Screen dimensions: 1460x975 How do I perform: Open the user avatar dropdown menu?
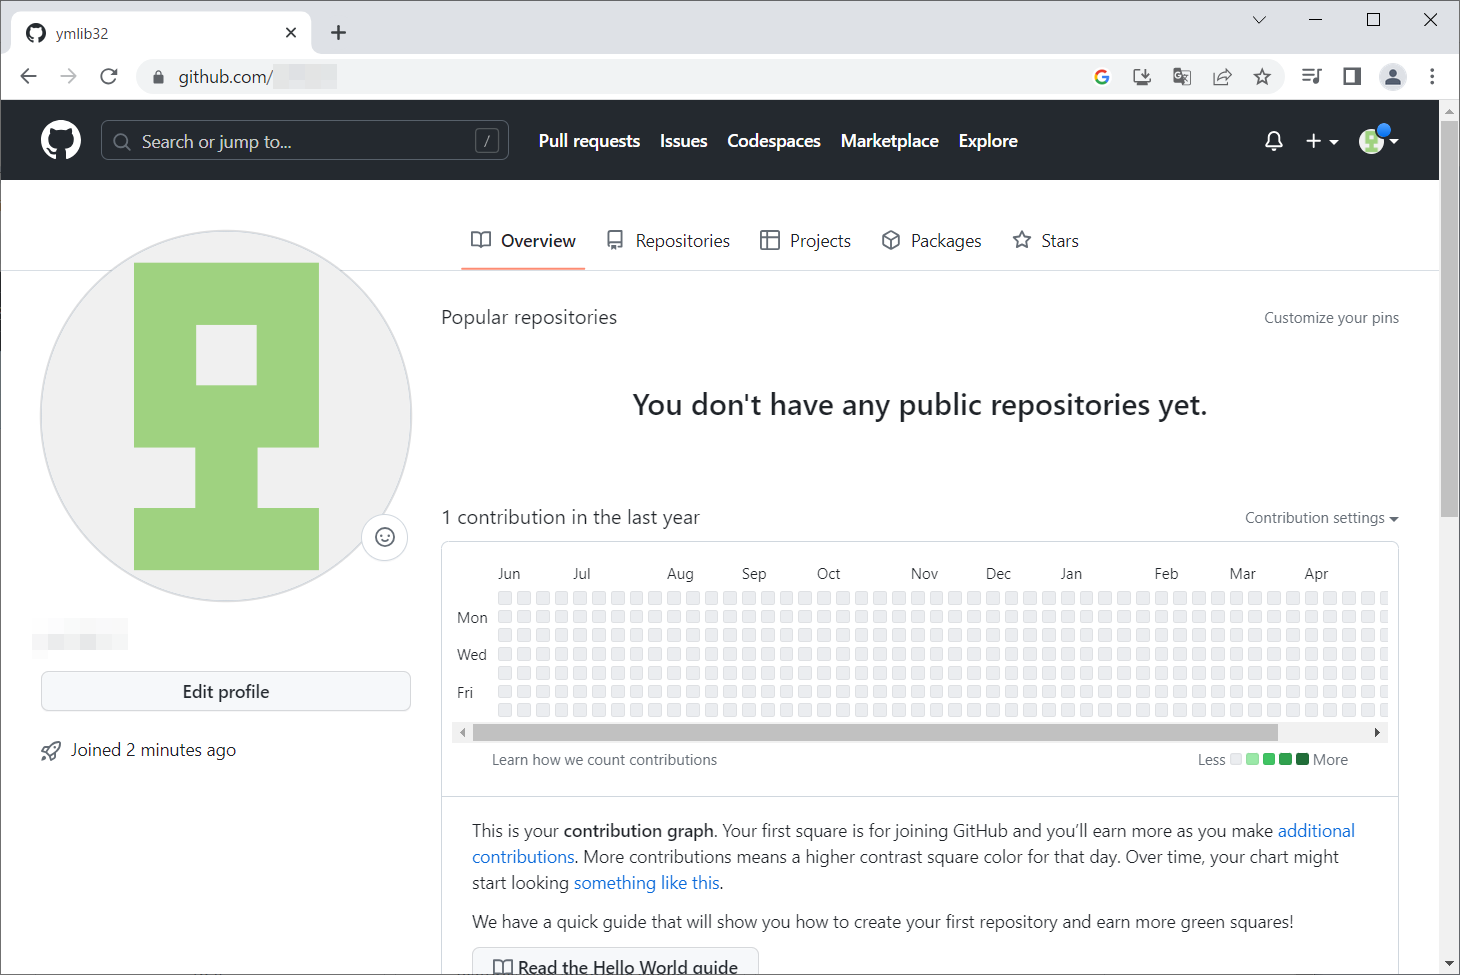coord(1378,141)
